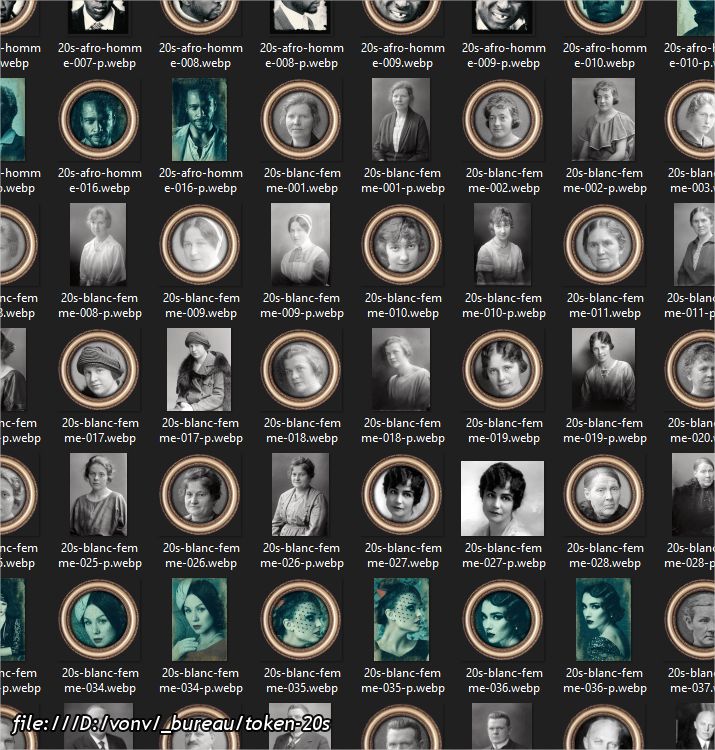Screen dimensions: 715x750
Task: Click the 20s-blanc-femme-035.webp veiled token
Action: point(301,619)
